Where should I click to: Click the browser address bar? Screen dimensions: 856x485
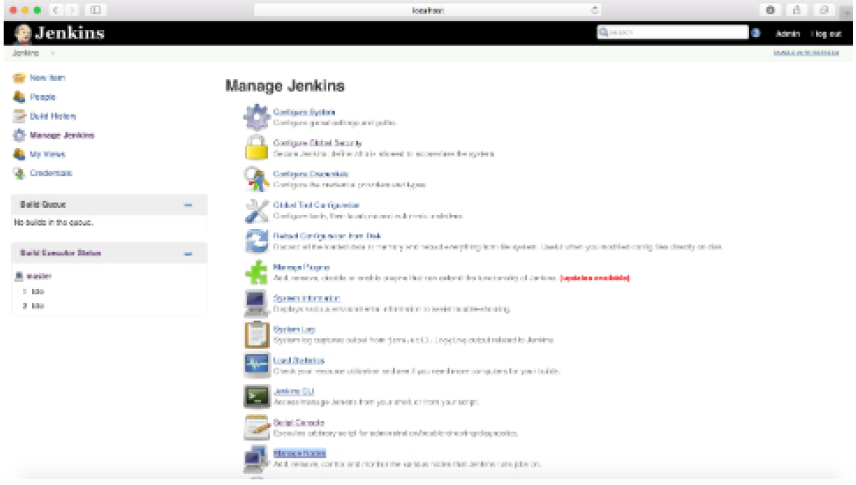click(427, 10)
